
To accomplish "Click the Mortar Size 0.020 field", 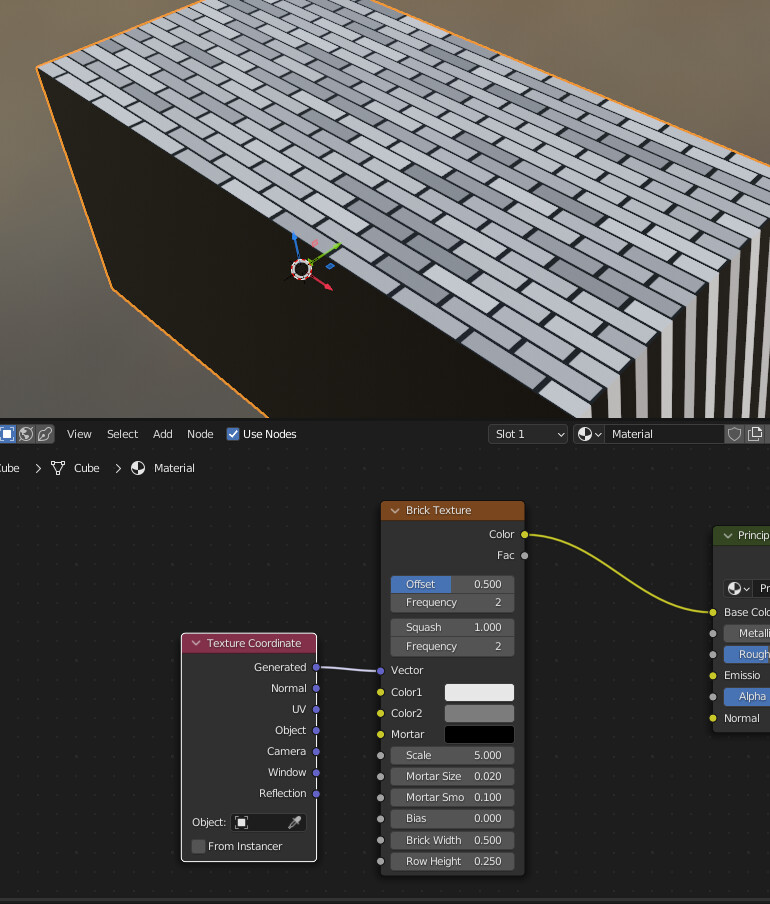I will (x=452, y=777).
